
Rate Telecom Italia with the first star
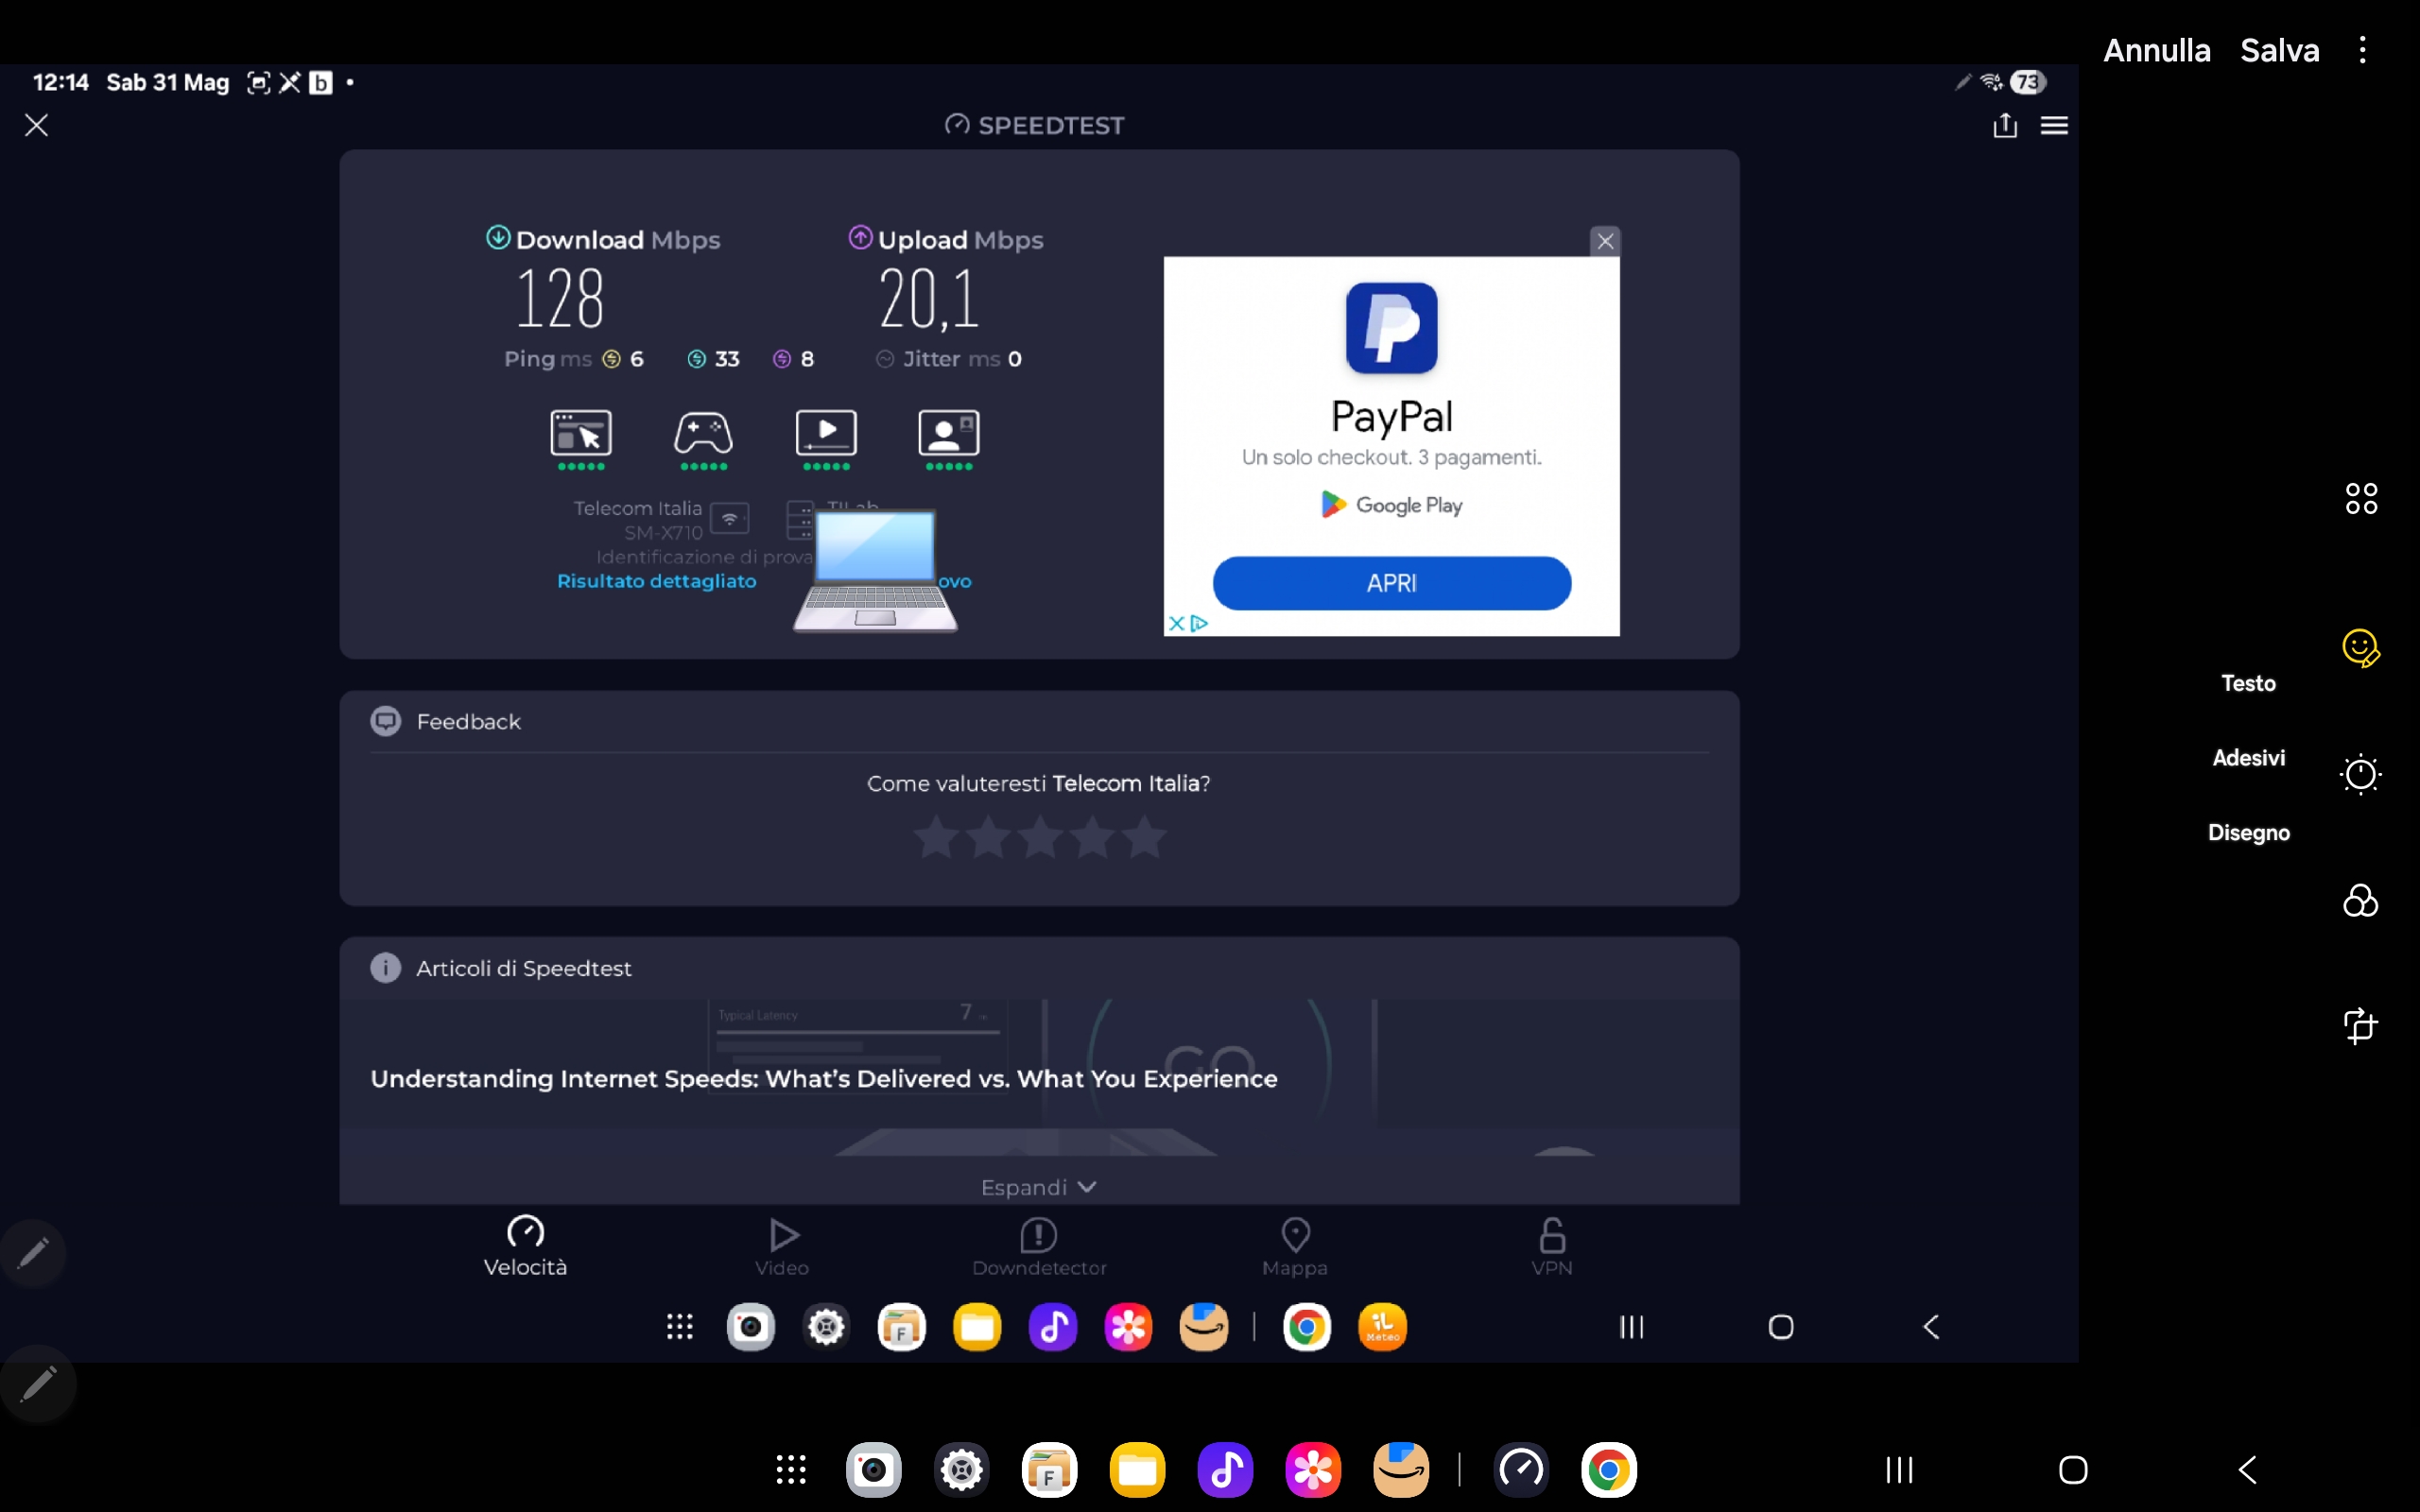[936, 837]
